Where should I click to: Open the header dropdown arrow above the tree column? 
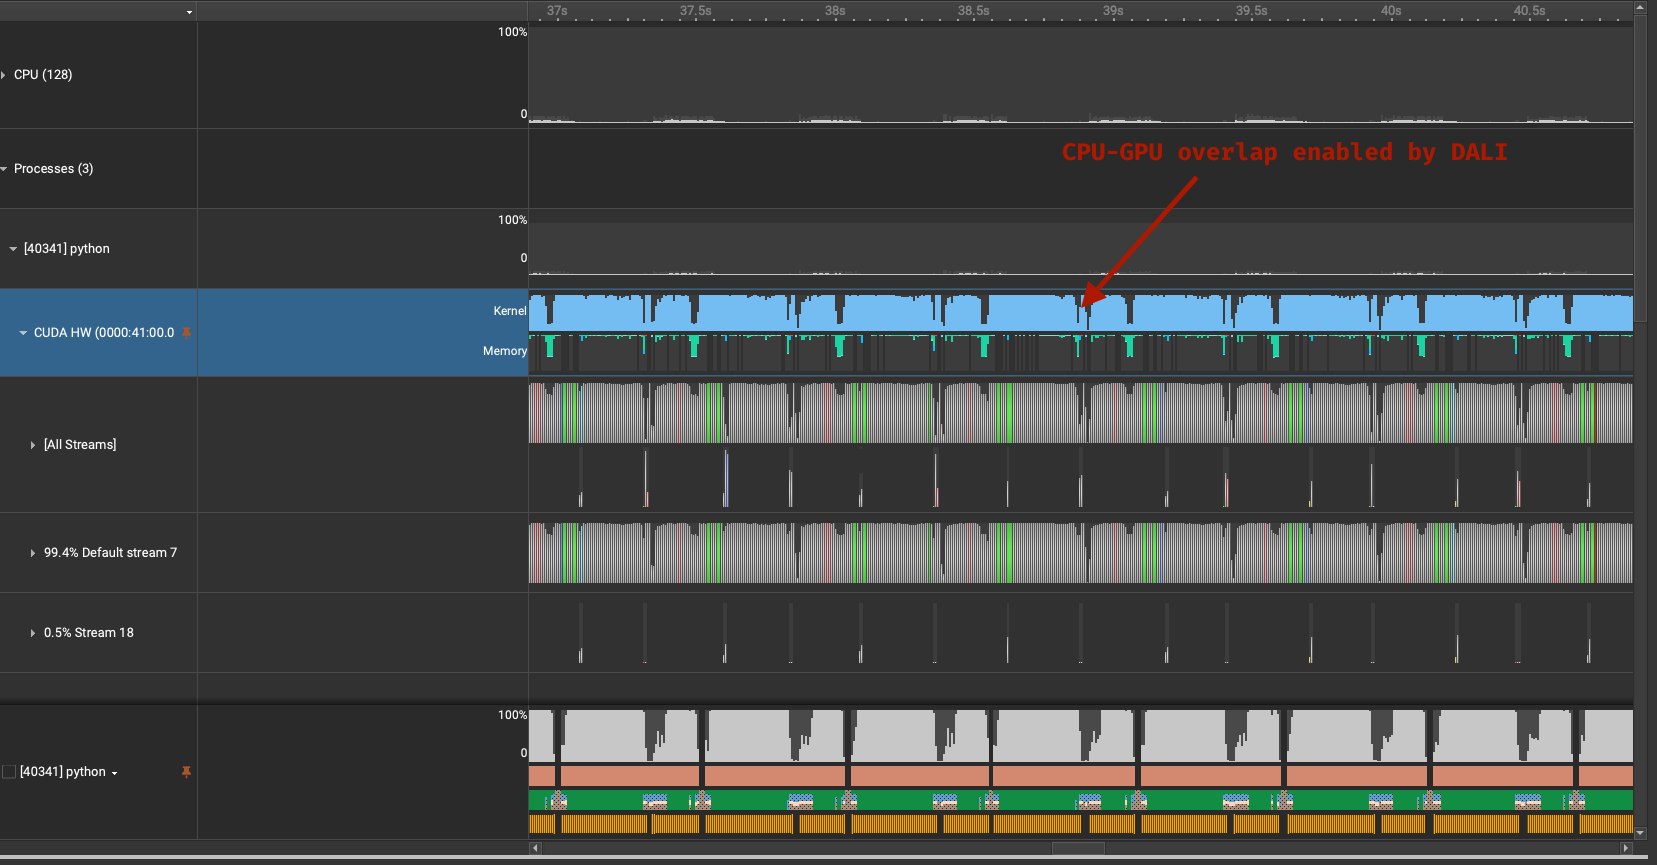click(x=189, y=12)
